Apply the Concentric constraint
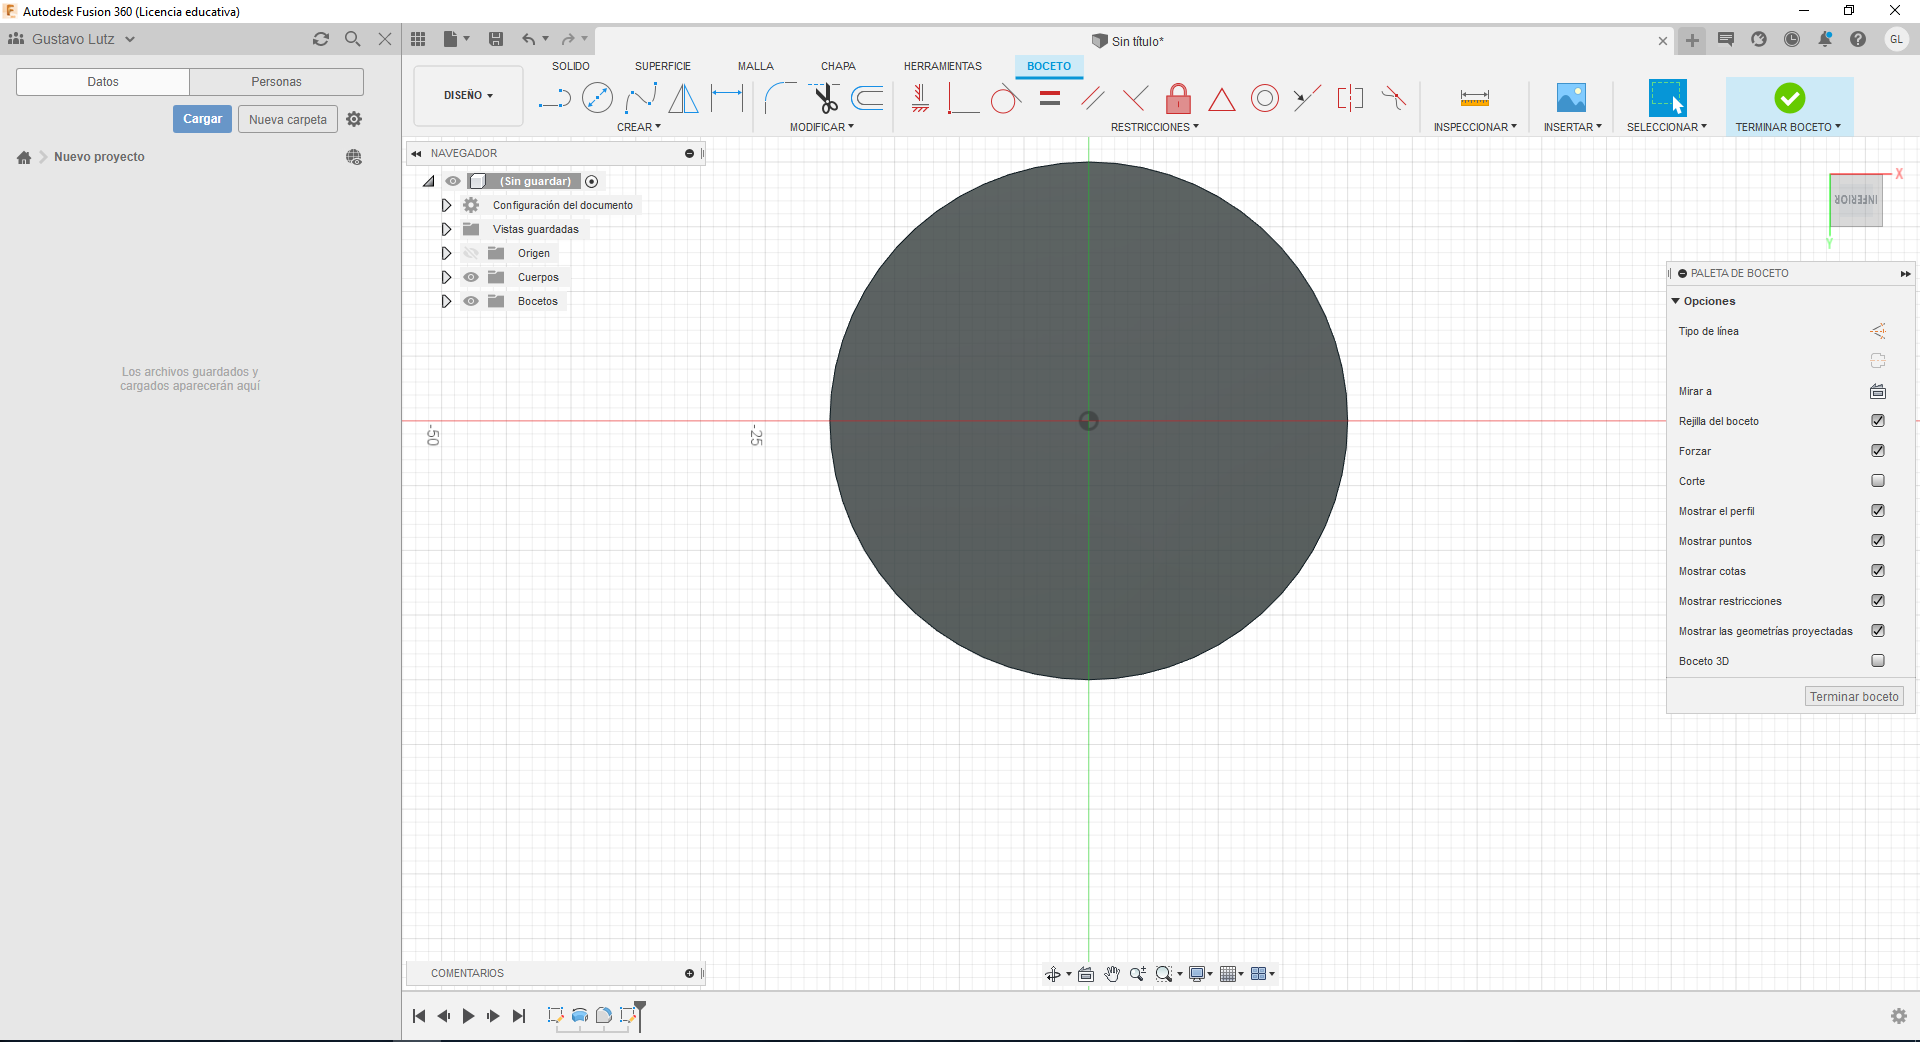This screenshot has width=1920, height=1042. pyautogui.click(x=1265, y=98)
